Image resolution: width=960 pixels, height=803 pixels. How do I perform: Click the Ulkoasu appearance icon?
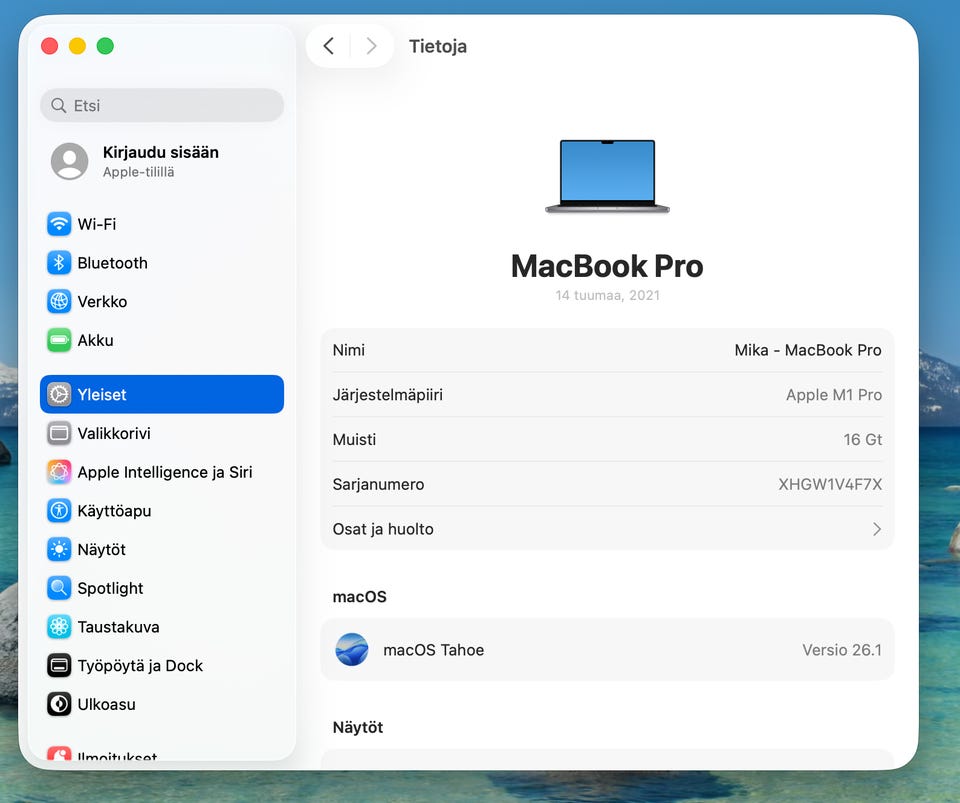[59, 704]
